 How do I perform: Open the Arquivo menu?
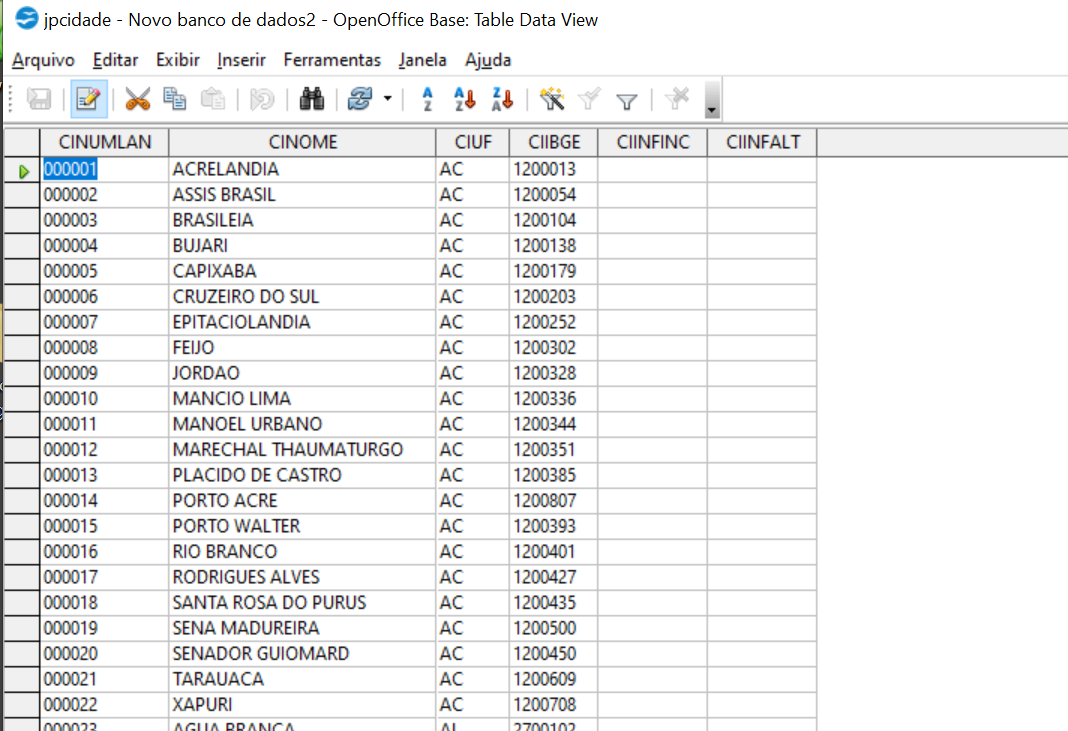[x=43, y=60]
